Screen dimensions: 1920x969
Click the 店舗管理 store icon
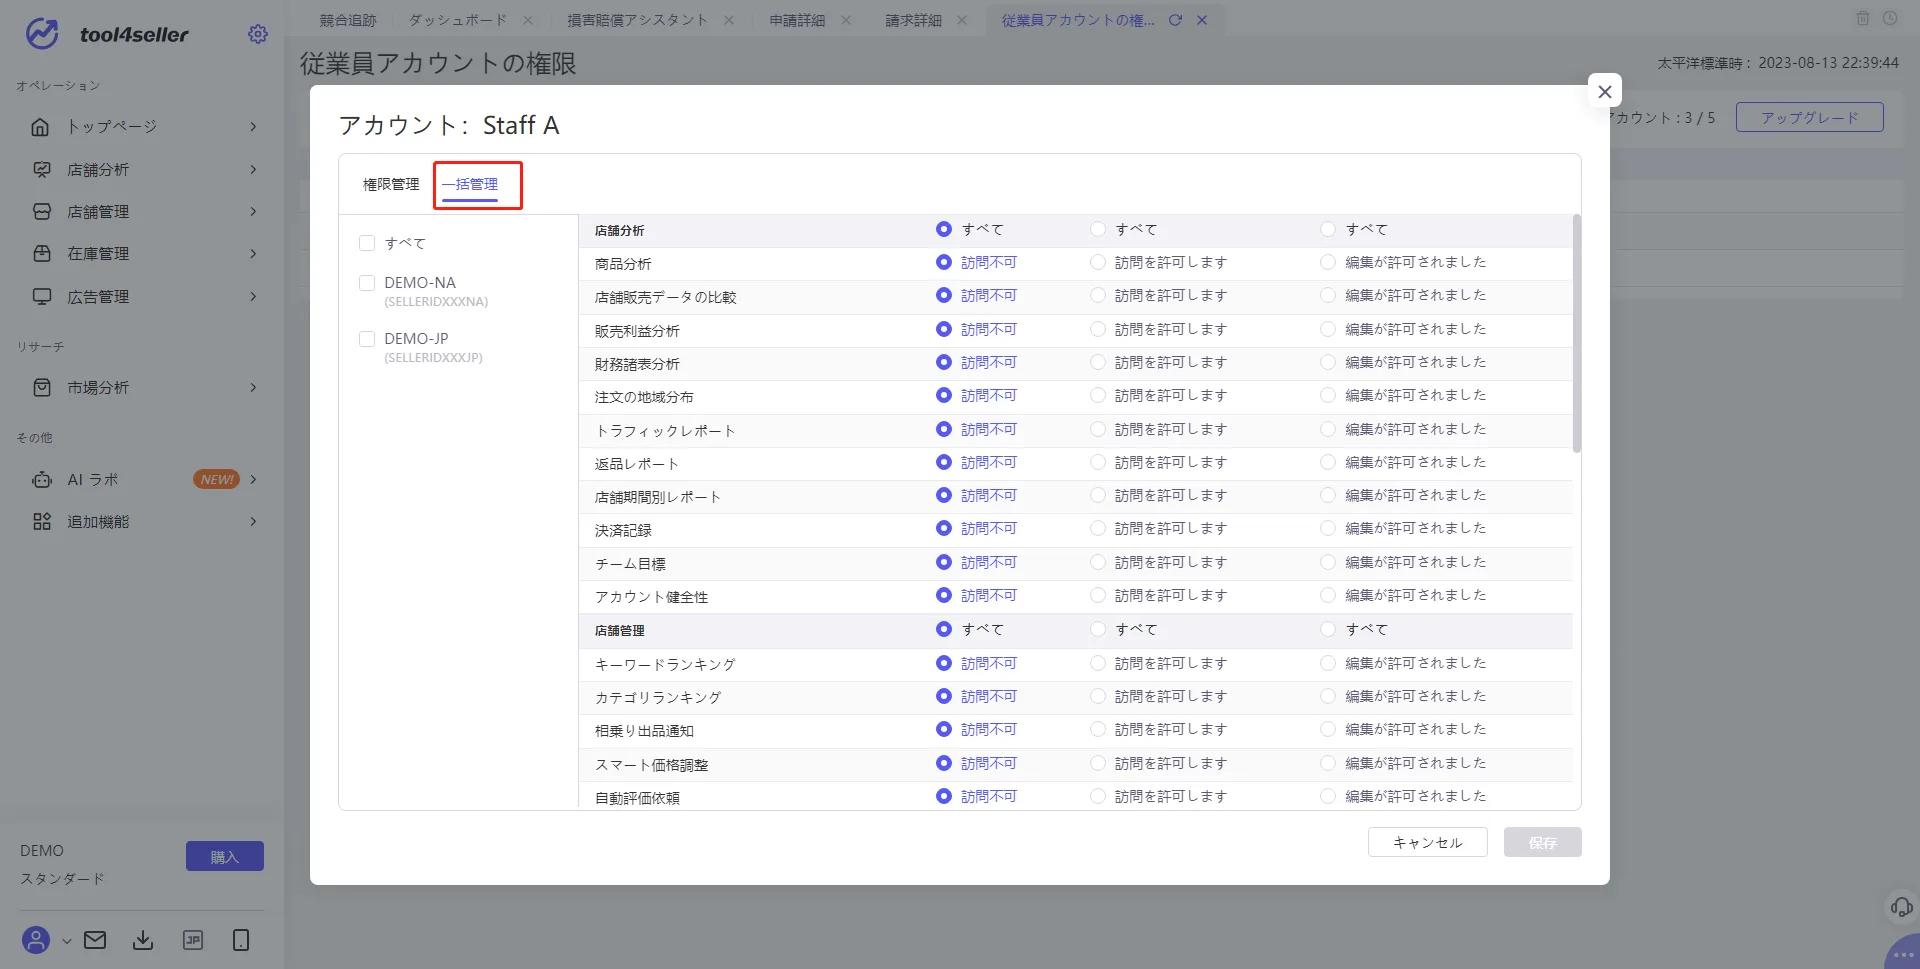pos(41,212)
